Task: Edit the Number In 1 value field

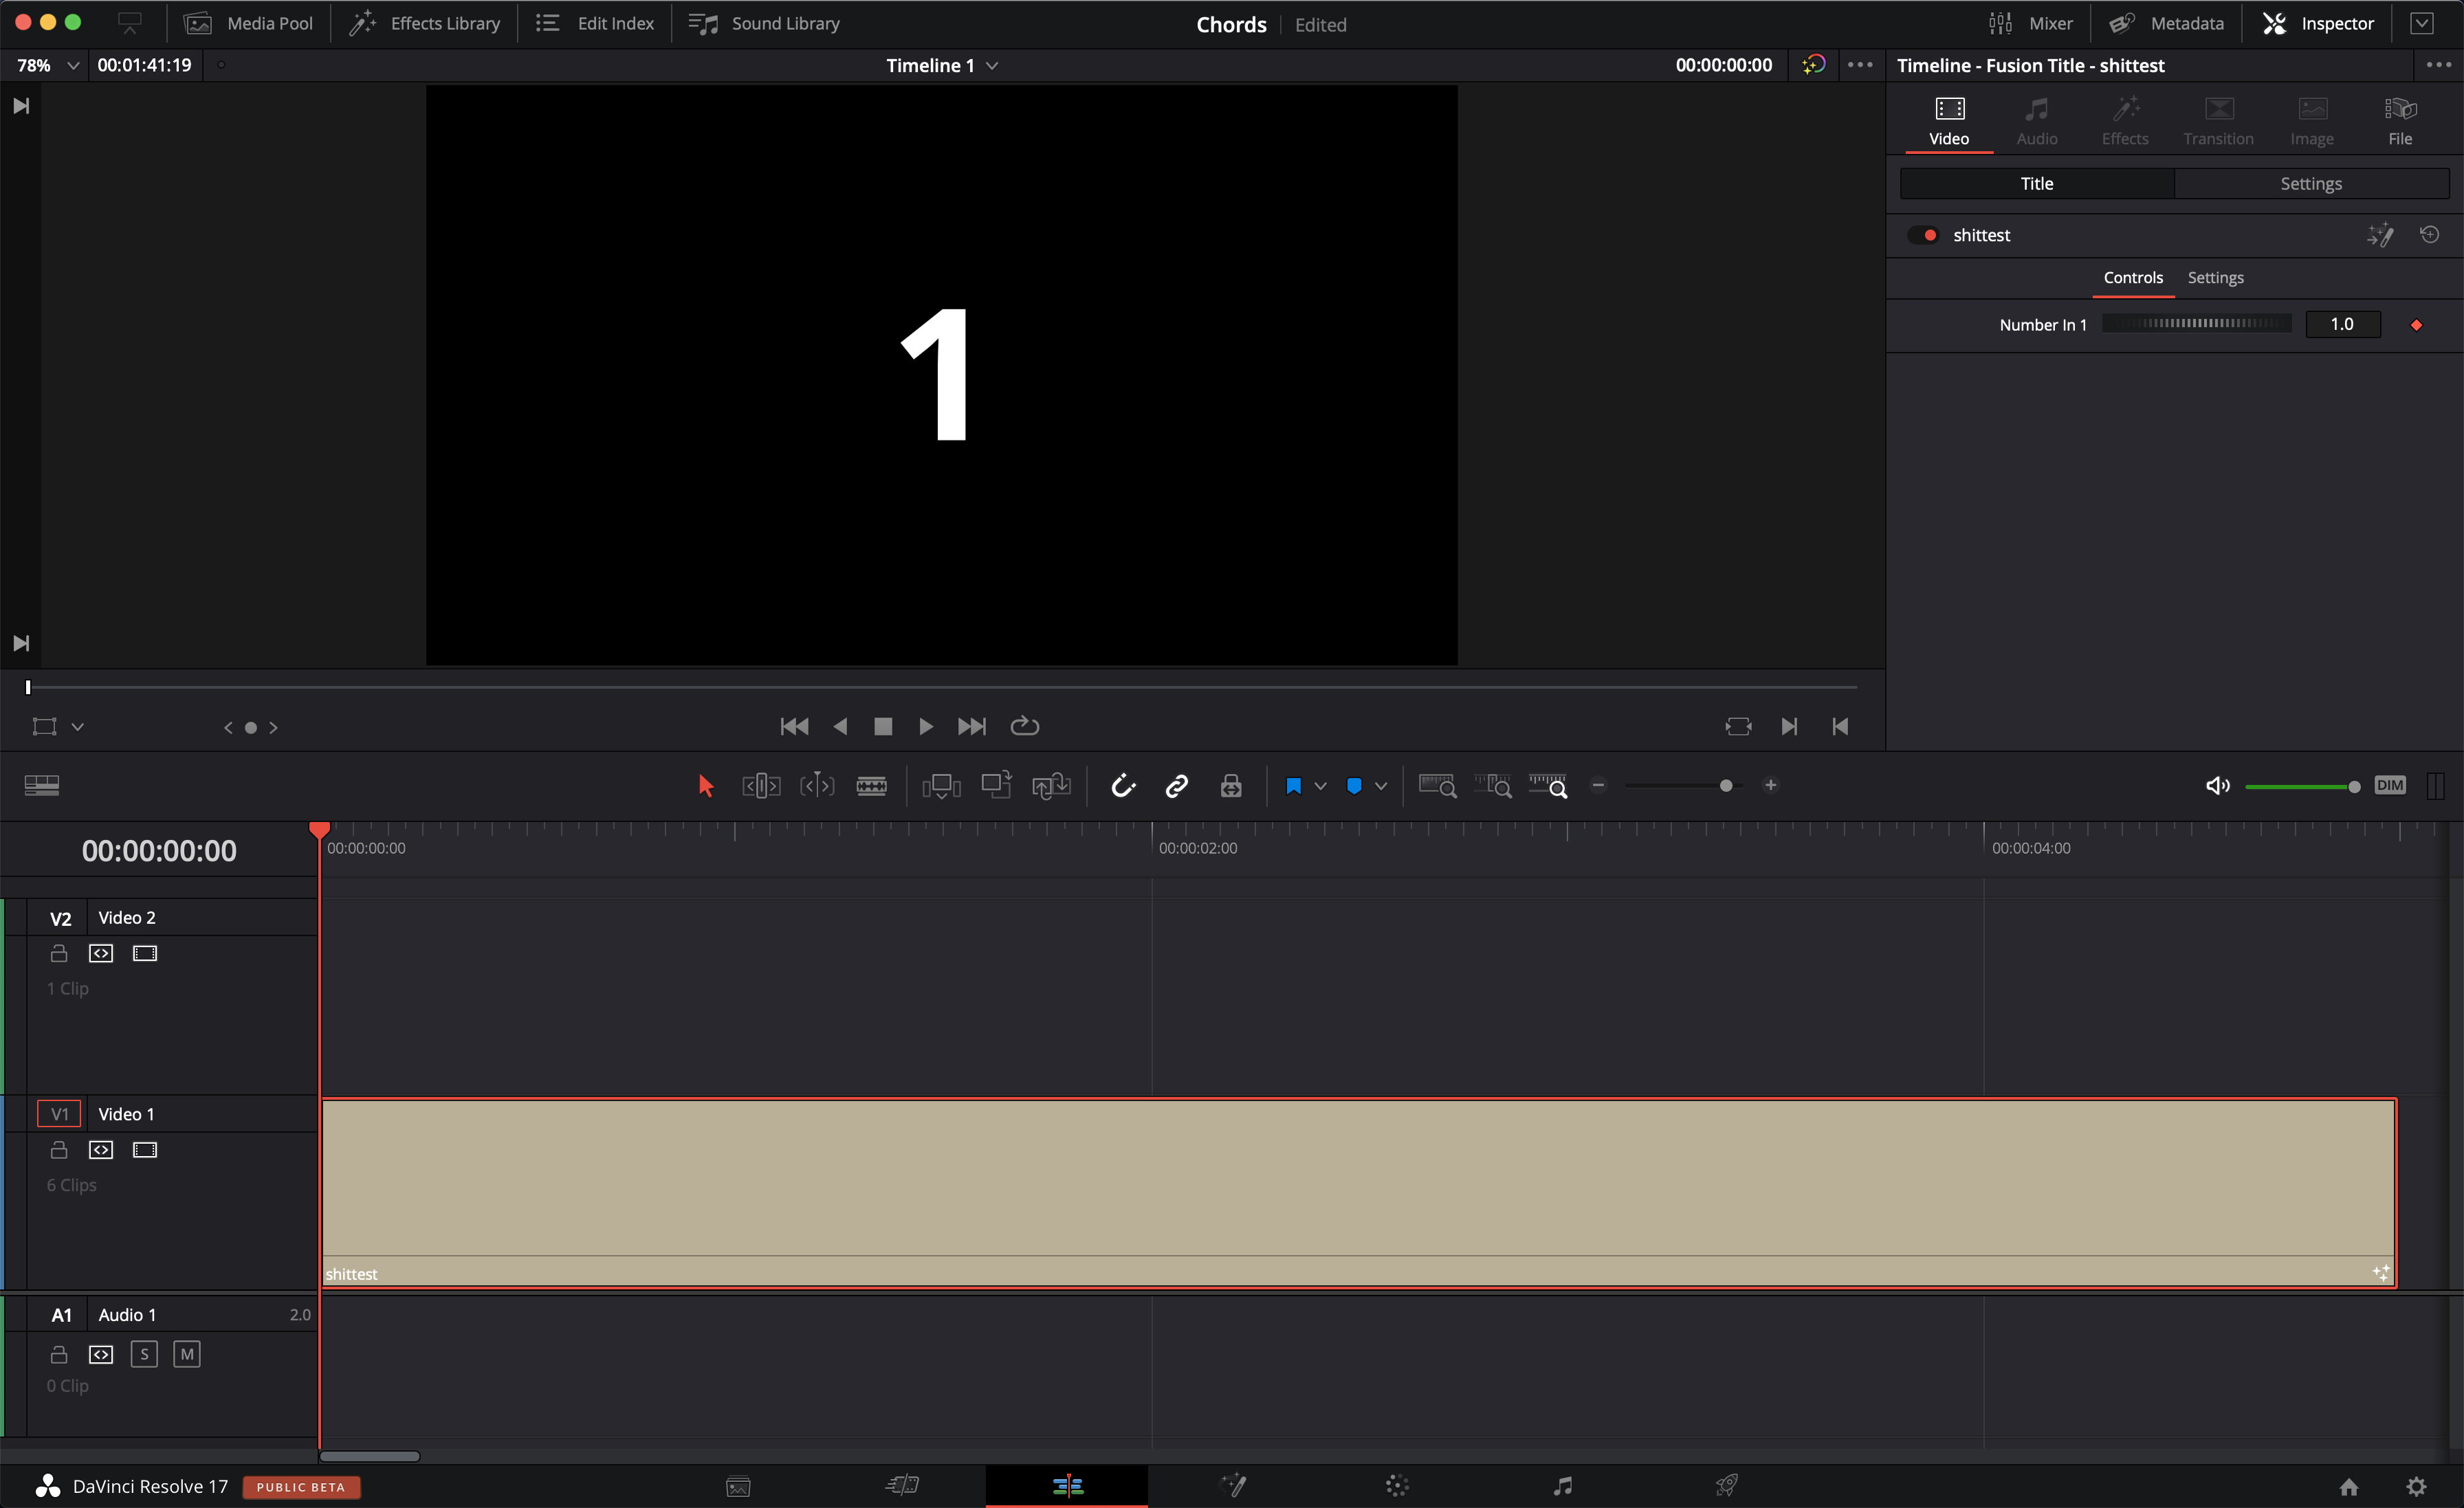Action: tap(2342, 324)
